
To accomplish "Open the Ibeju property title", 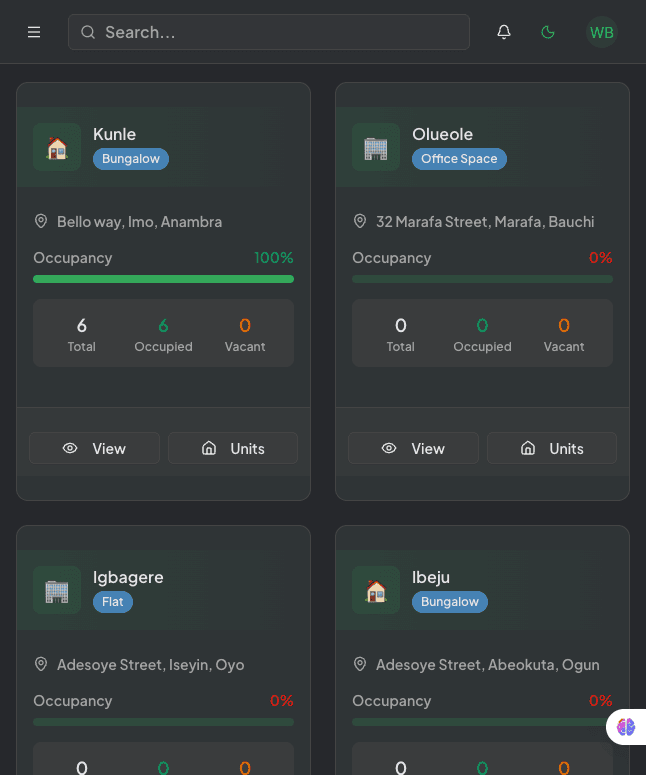I will tap(431, 577).
